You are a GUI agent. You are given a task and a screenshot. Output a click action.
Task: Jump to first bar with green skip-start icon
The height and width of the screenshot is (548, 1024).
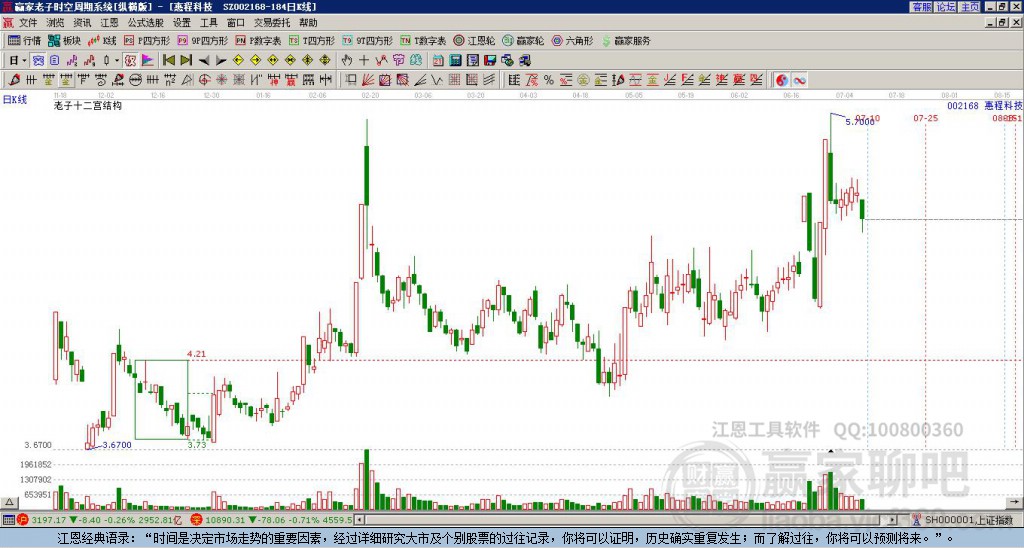tap(168, 61)
